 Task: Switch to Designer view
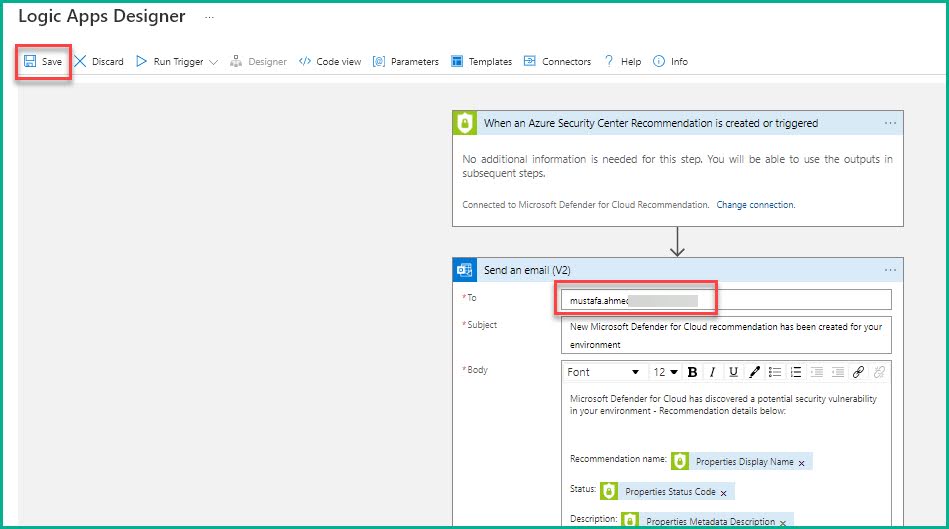[258, 62]
